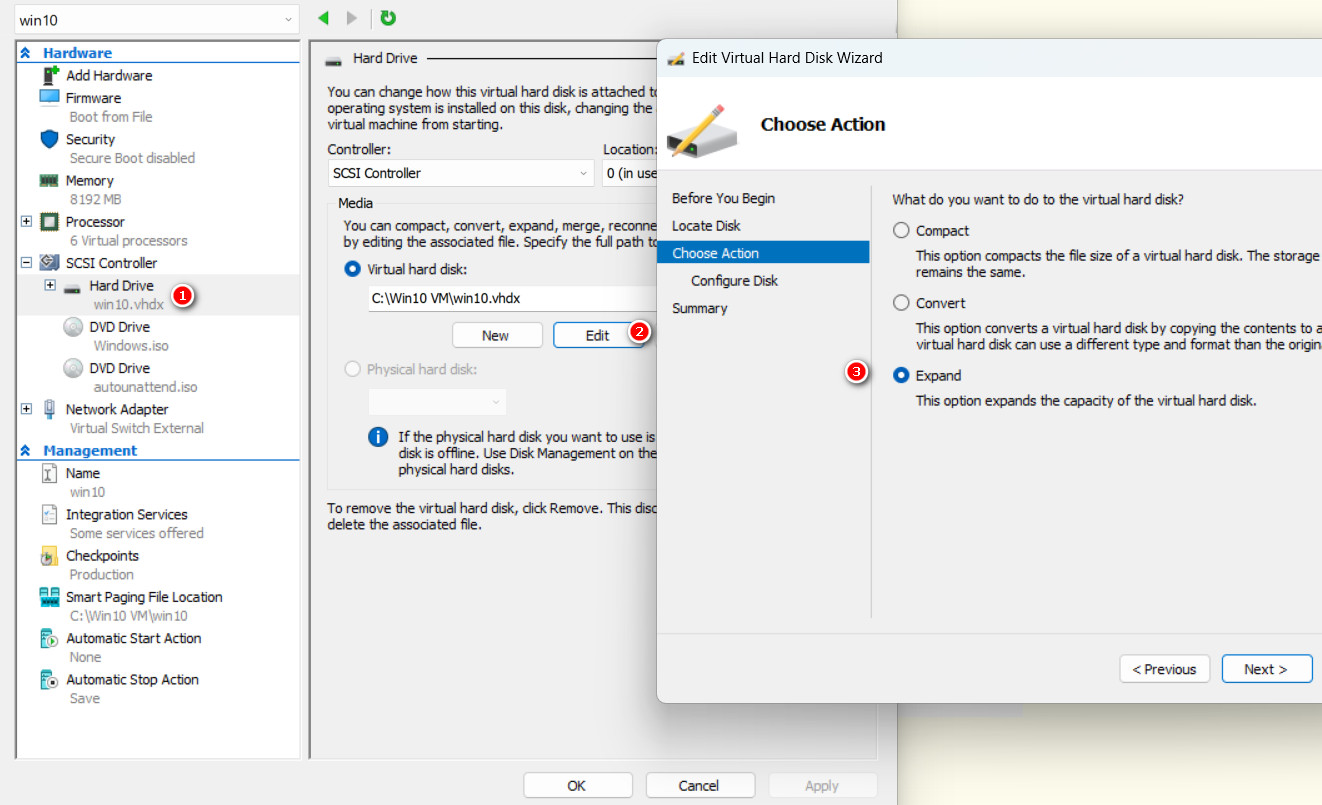This screenshot has height=805, width=1322.
Task: Select the Compact radio option
Action: 901,231
